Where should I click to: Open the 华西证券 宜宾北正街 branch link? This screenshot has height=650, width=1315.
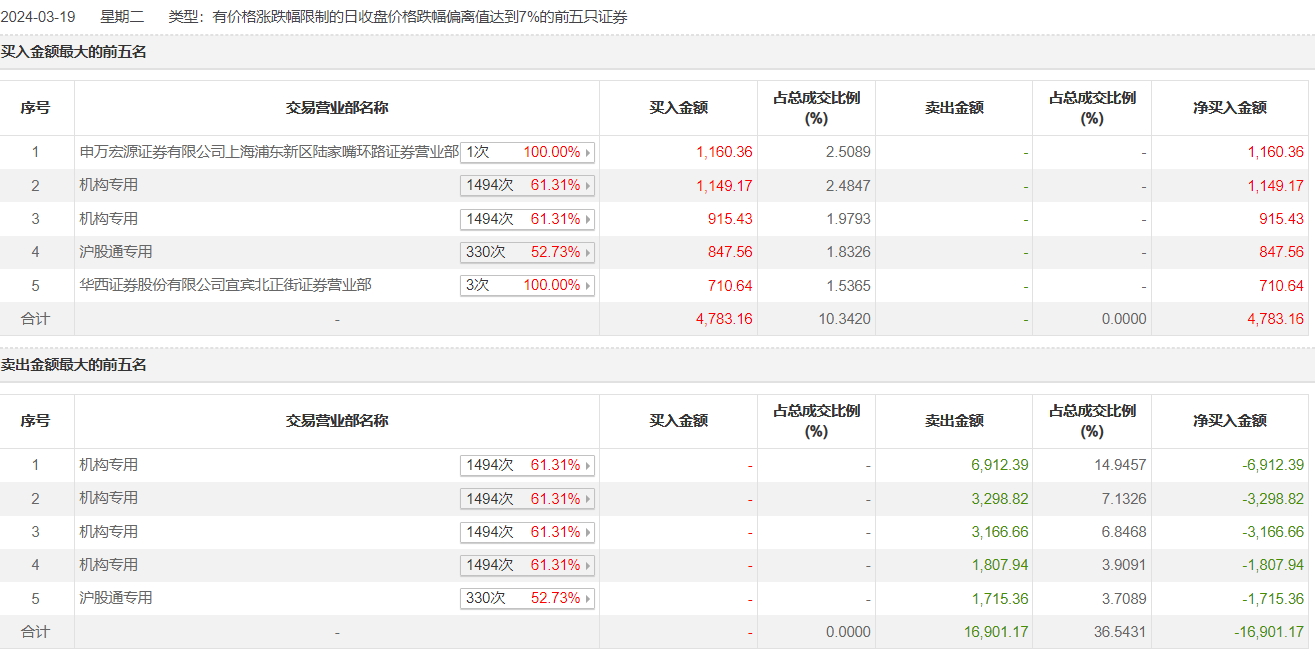pyautogui.click(x=225, y=285)
